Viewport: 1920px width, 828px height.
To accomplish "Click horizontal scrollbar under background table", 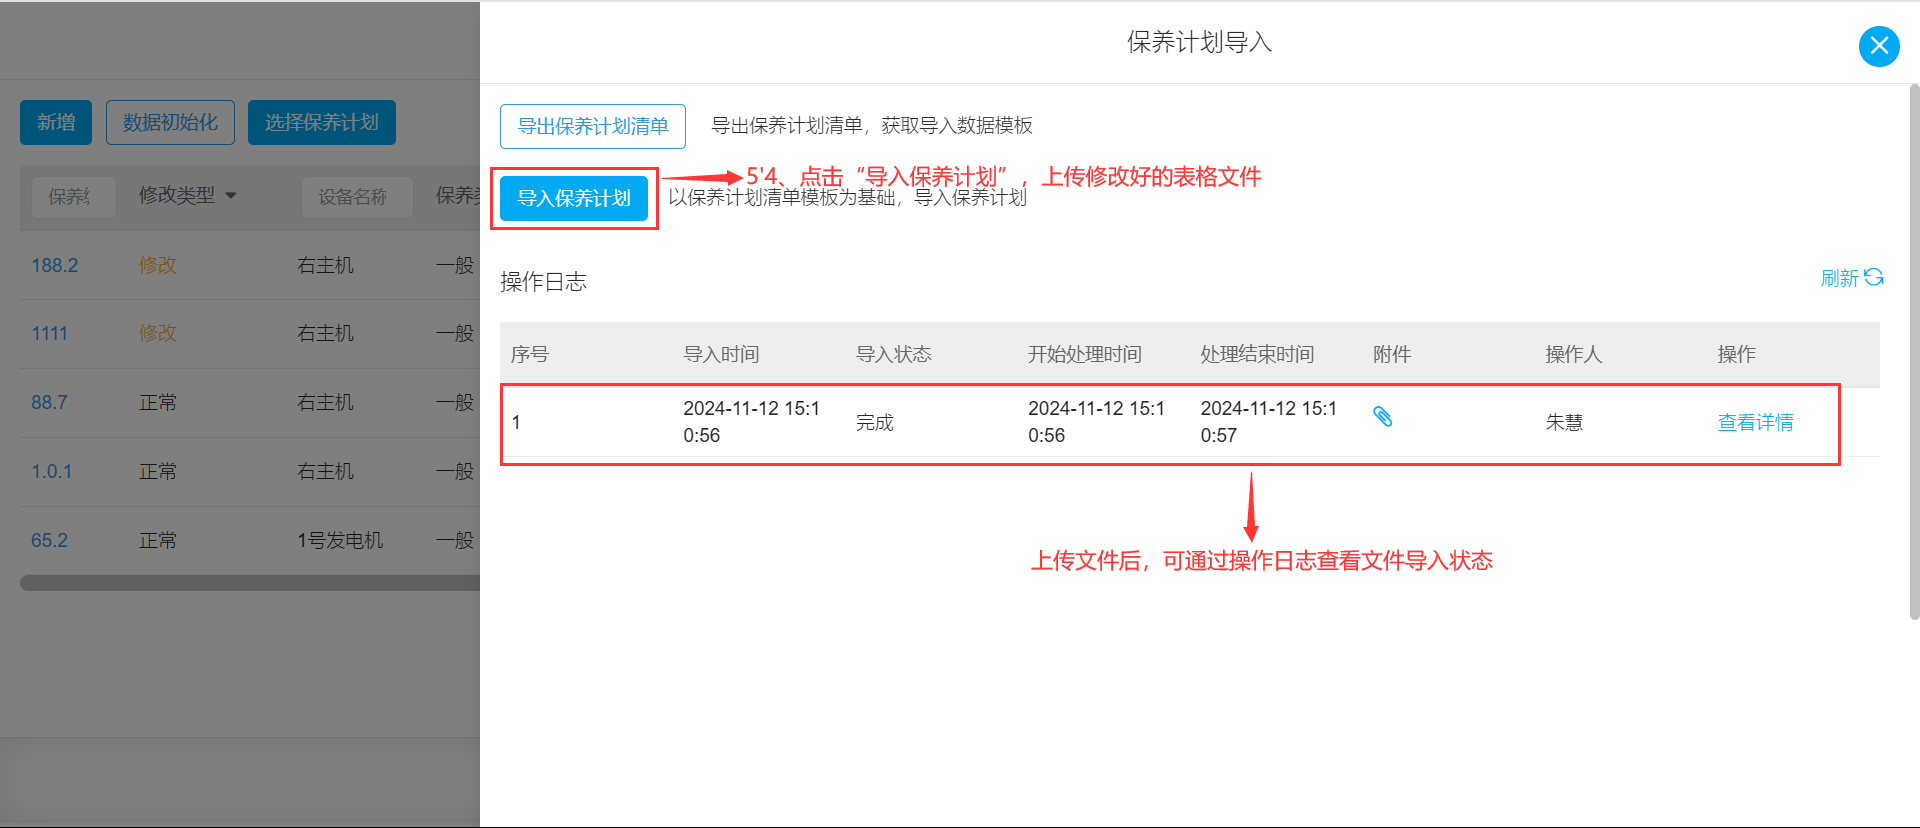I will 250,583.
